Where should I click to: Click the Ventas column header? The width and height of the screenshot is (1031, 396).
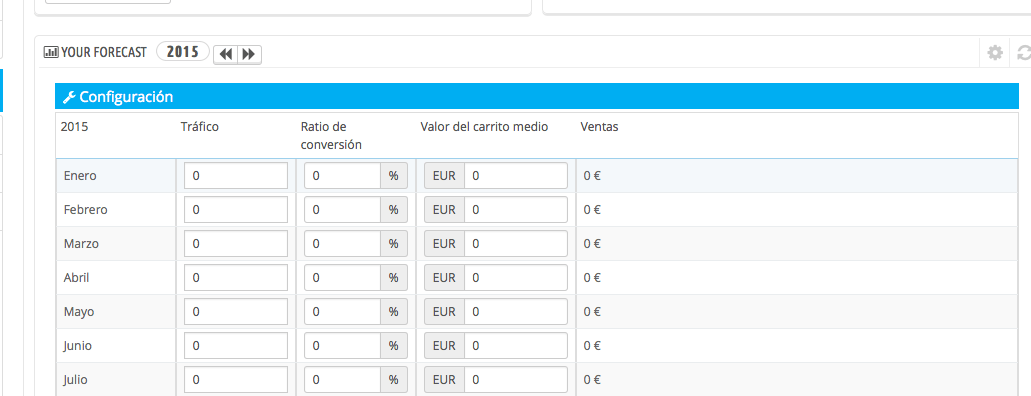click(x=599, y=127)
